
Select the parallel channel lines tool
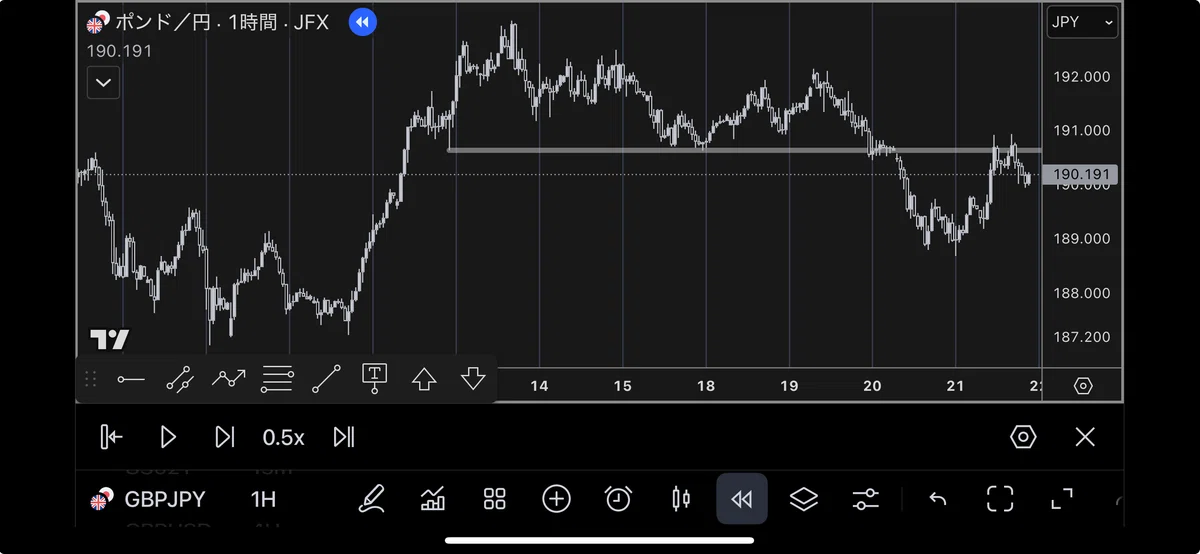pyautogui.click(x=277, y=379)
